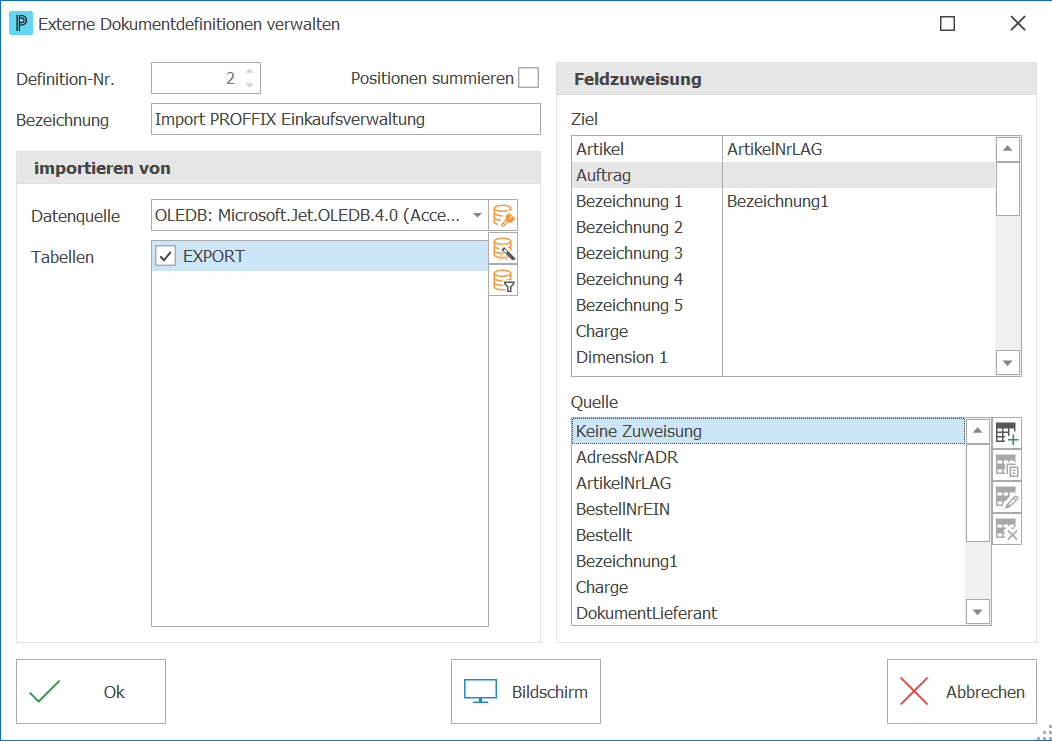Select Bestellt in Quelle list
This screenshot has height=741, width=1052.
tap(768, 535)
